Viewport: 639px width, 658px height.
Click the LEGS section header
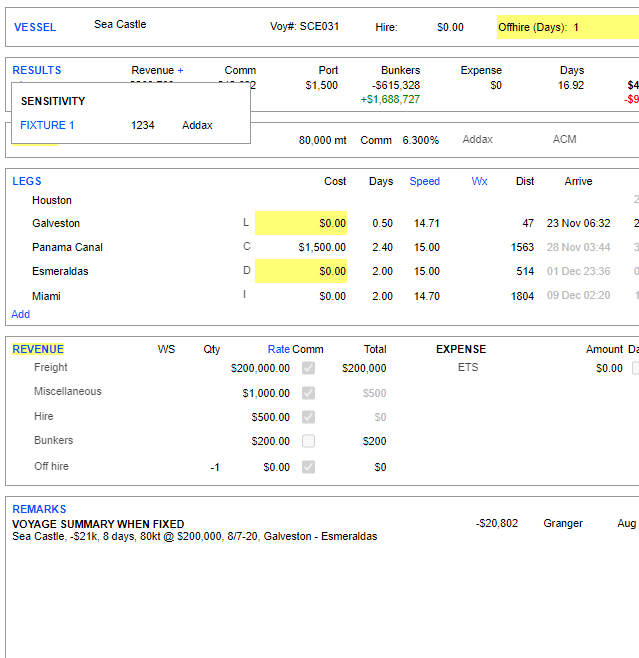pyautogui.click(x=27, y=181)
